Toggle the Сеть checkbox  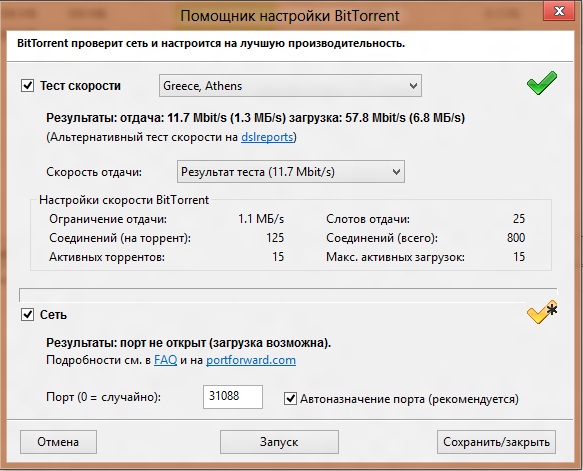click(28, 314)
